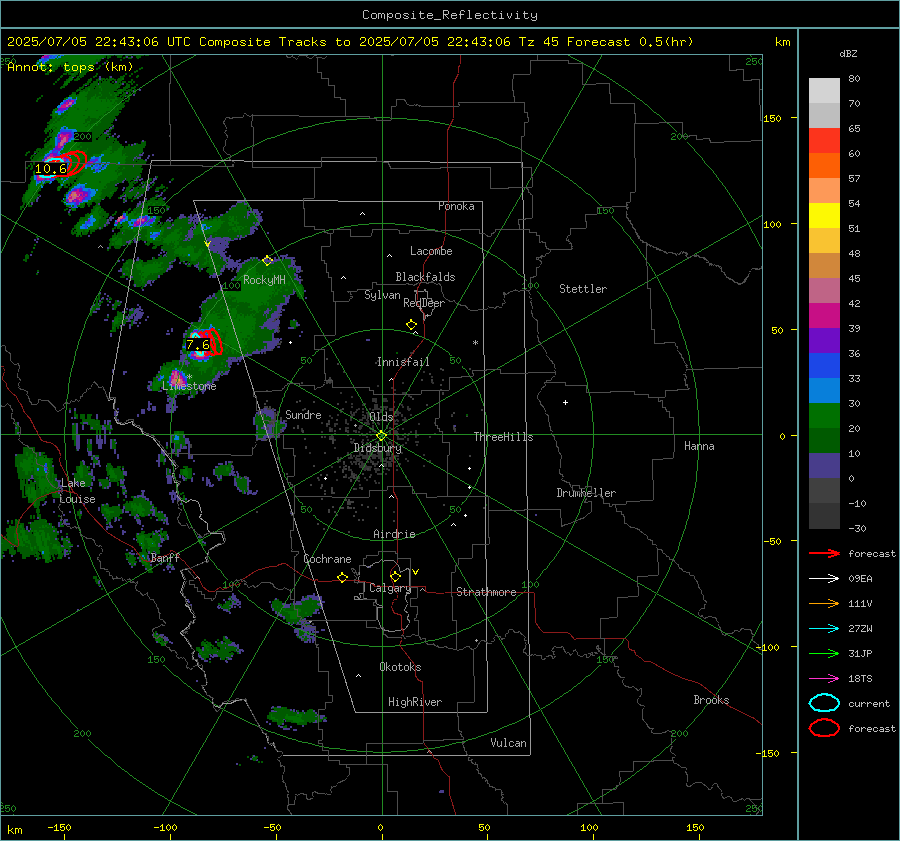Click the Sylvan town label

(x=382, y=295)
